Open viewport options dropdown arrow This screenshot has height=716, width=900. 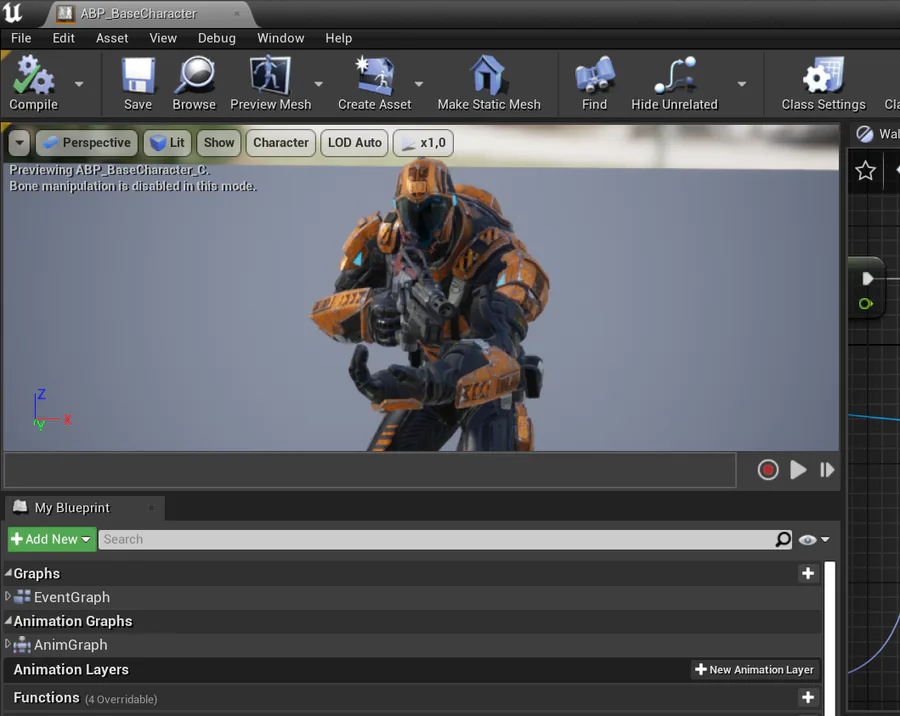click(19, 143)
